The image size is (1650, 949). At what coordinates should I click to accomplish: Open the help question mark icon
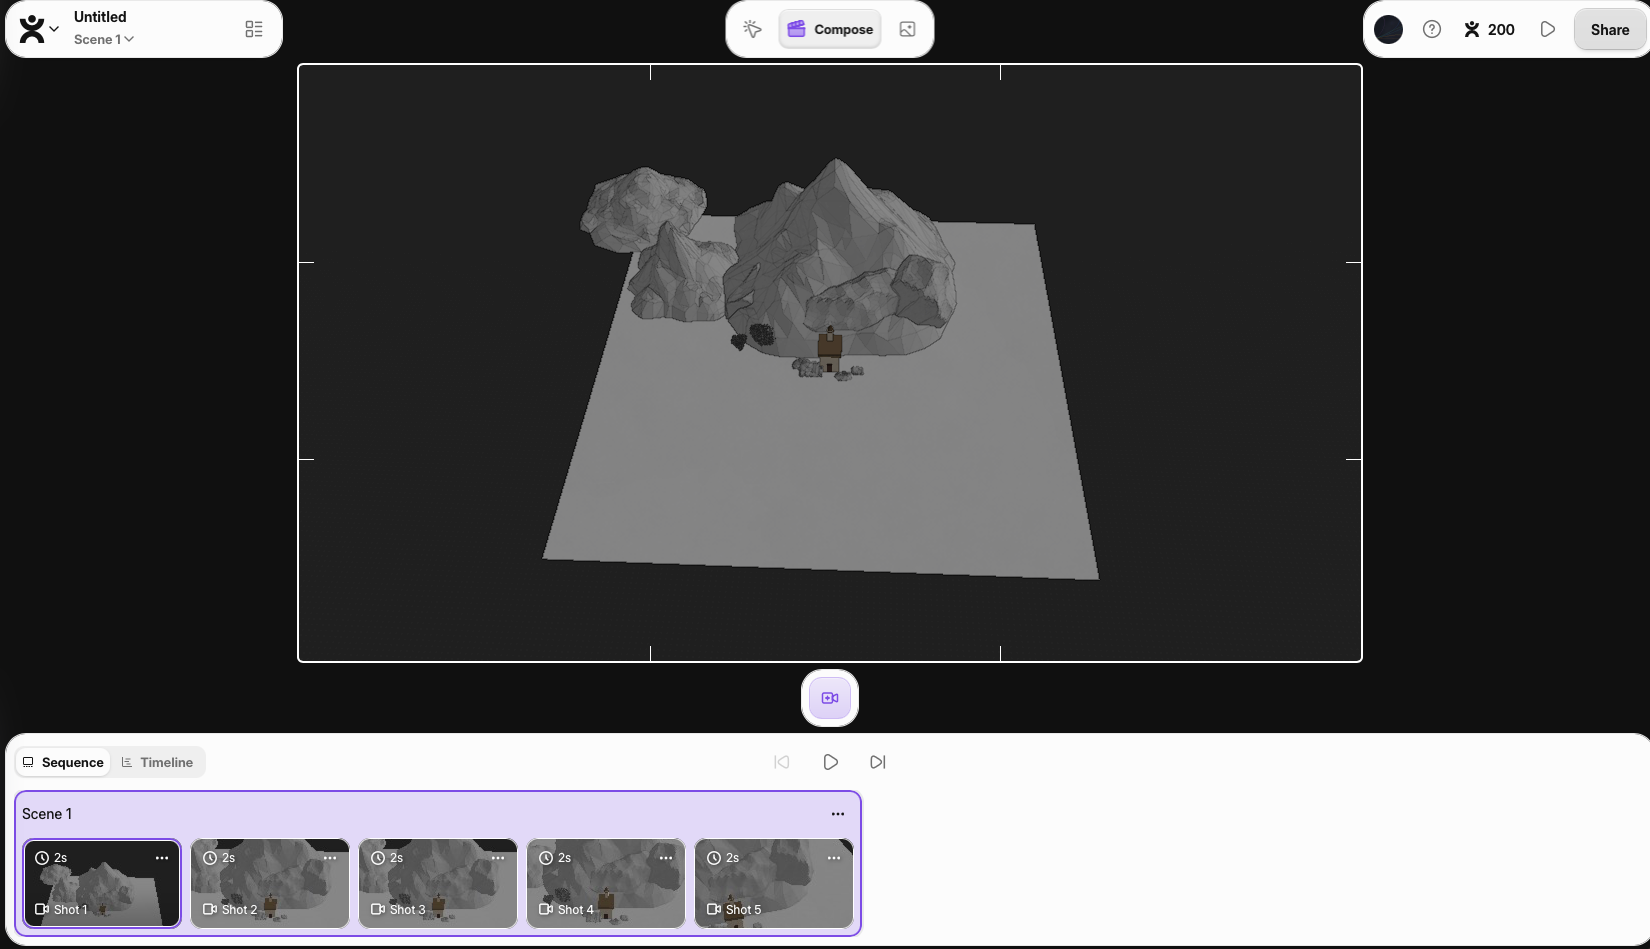coord(1432,29)
